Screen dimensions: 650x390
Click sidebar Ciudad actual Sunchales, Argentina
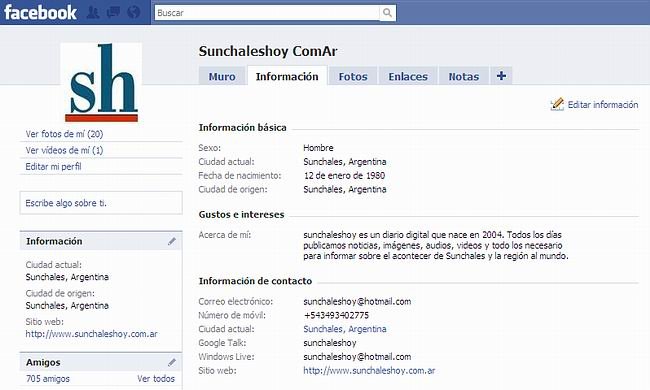67,276
